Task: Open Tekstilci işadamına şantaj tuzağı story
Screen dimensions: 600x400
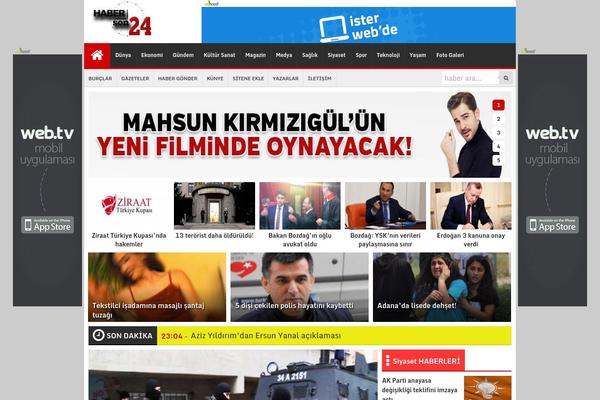Action: point(157,287)
